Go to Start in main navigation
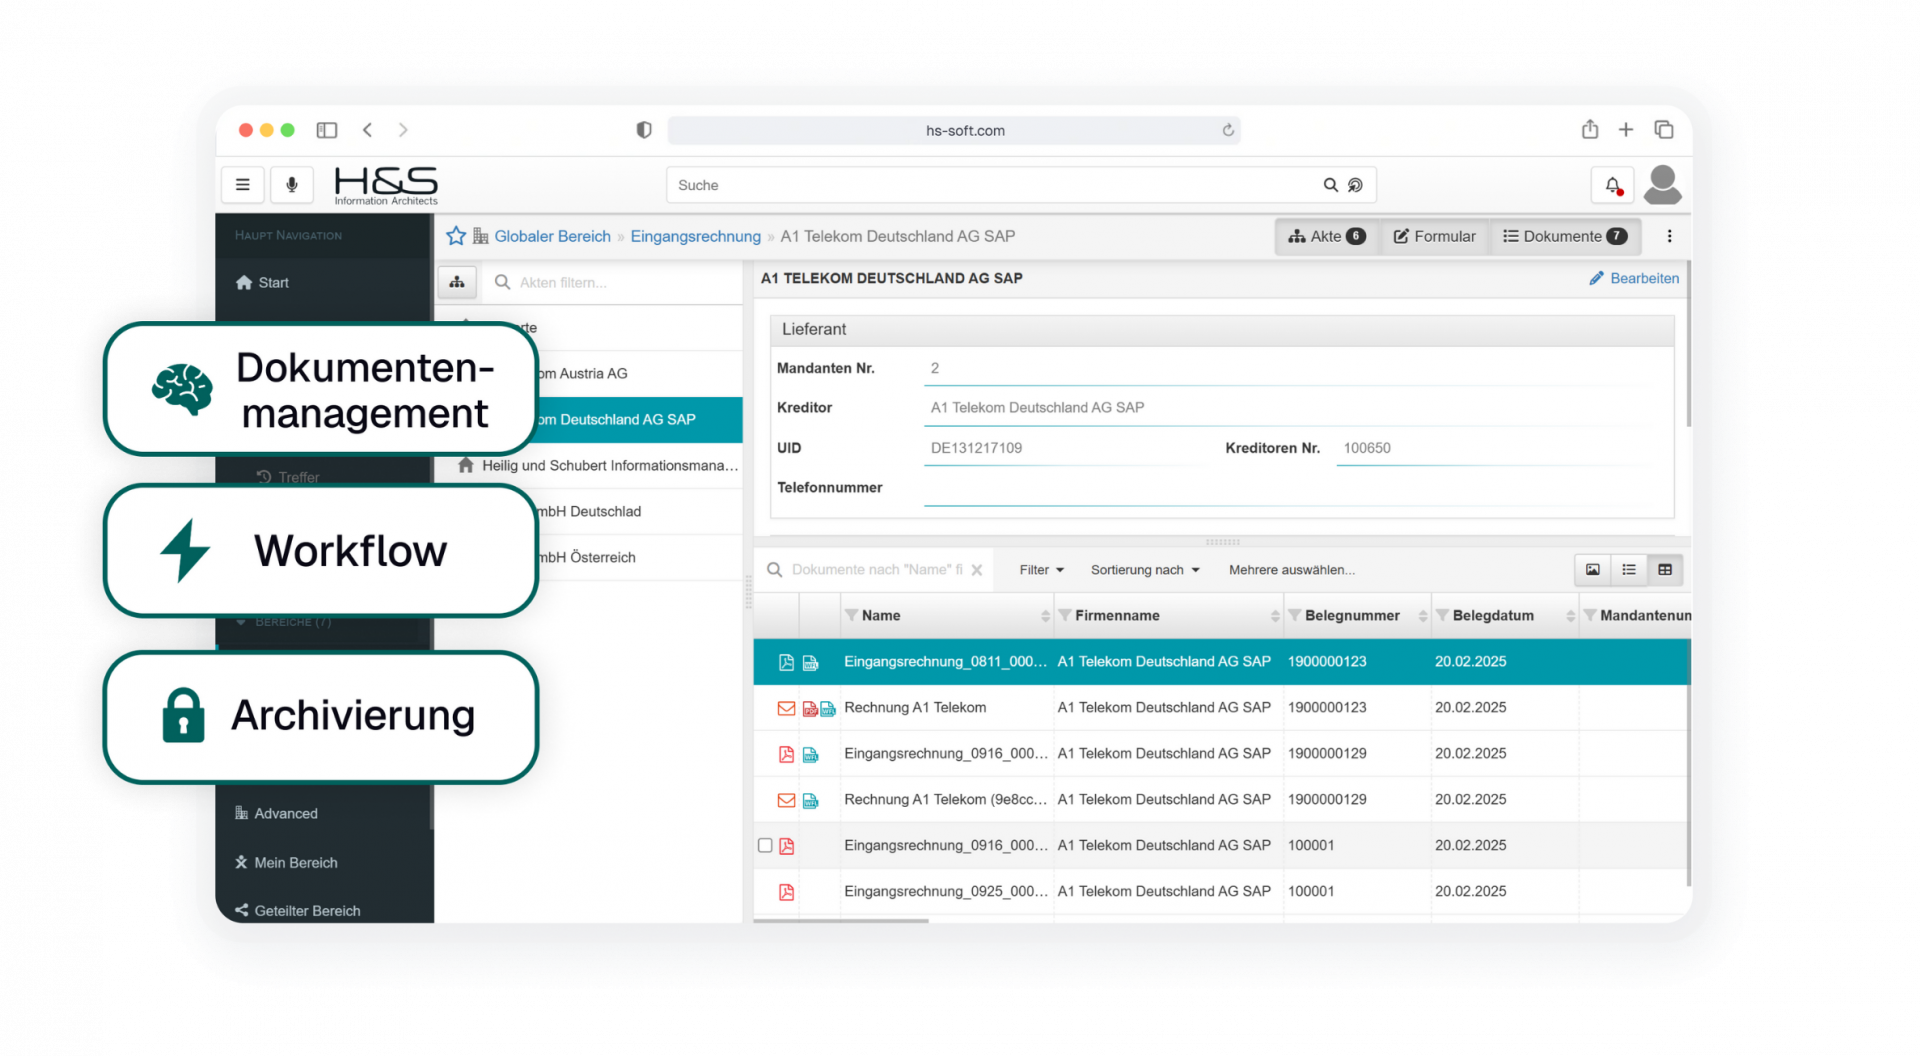 click(262, 283)
